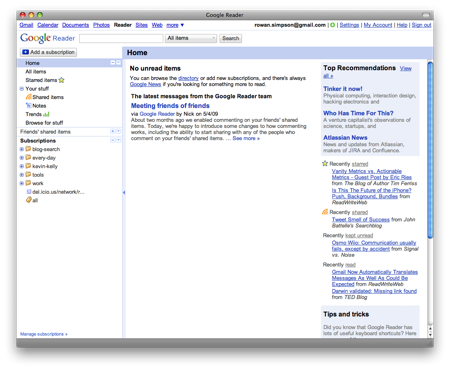Click the tag icon next to all
The width and height of the screenshot is (450, 370).
(29, 200)
